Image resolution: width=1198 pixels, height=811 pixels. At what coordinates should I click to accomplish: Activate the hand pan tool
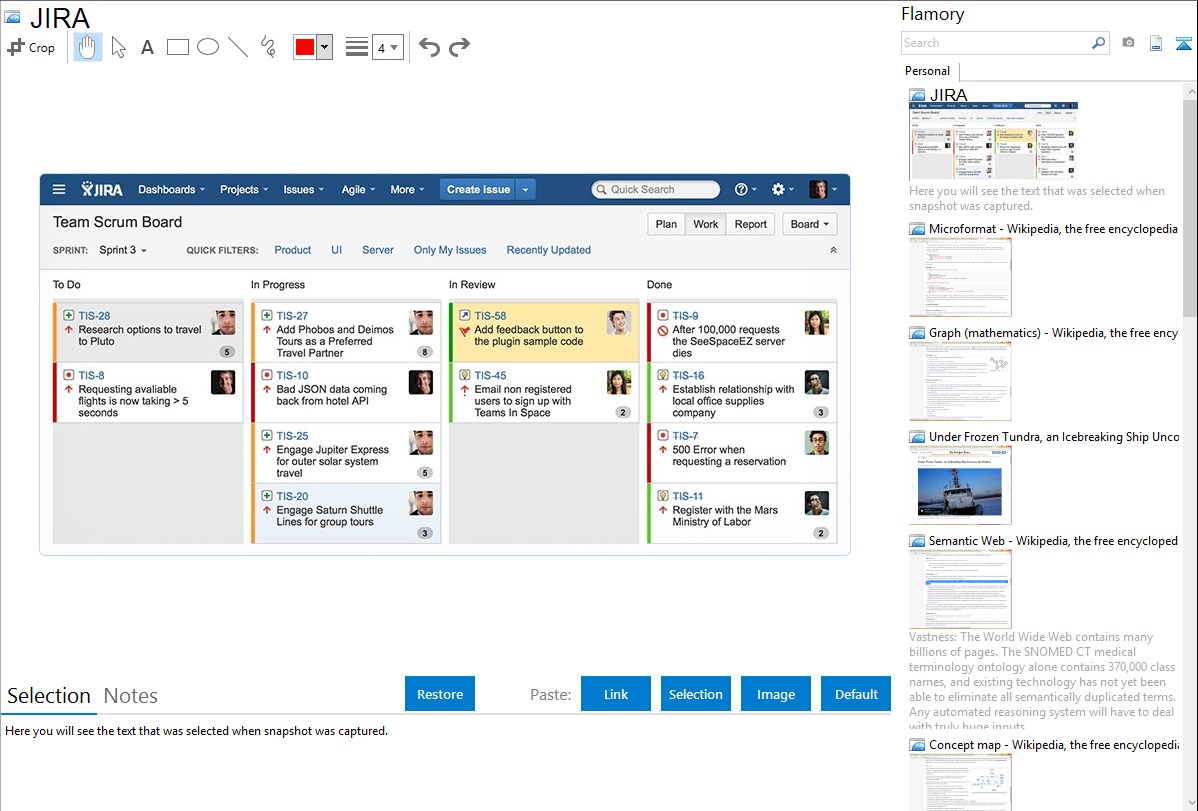88,47
